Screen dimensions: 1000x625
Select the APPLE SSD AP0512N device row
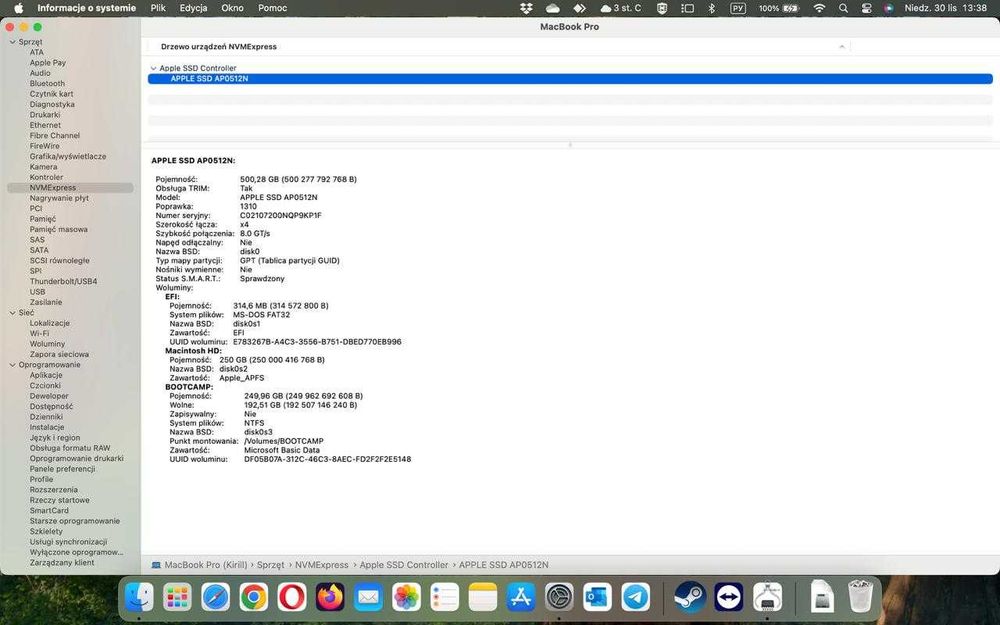pos(570,78)
